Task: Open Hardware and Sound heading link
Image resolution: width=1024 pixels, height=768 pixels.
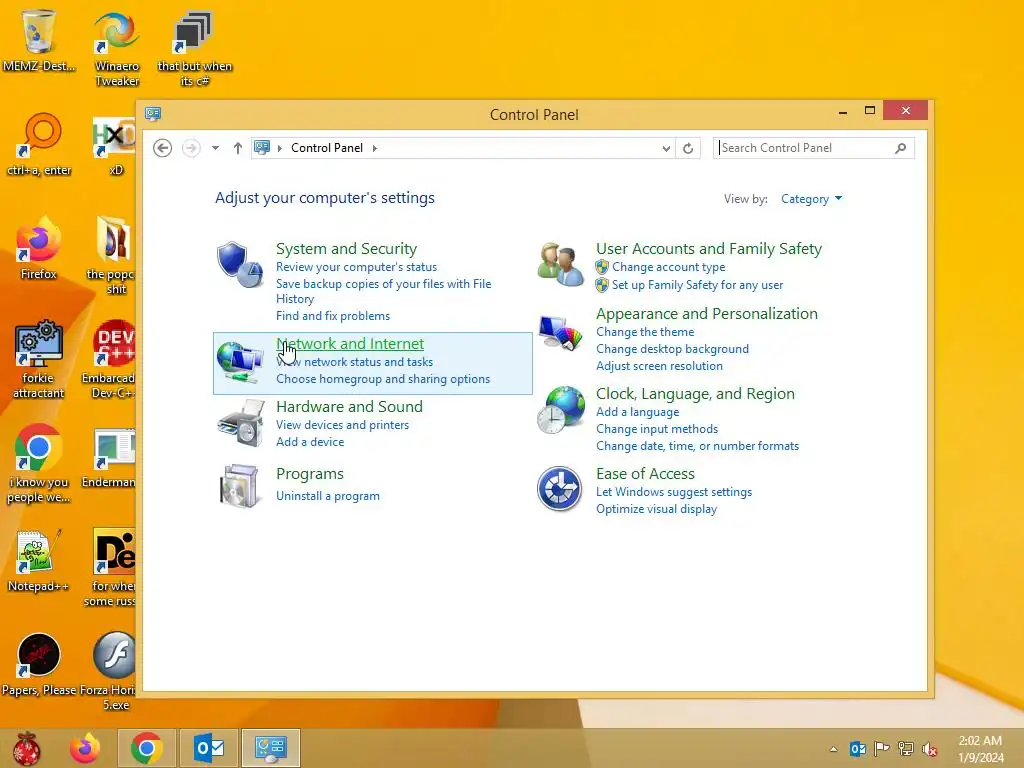Action: coord(349,407)
